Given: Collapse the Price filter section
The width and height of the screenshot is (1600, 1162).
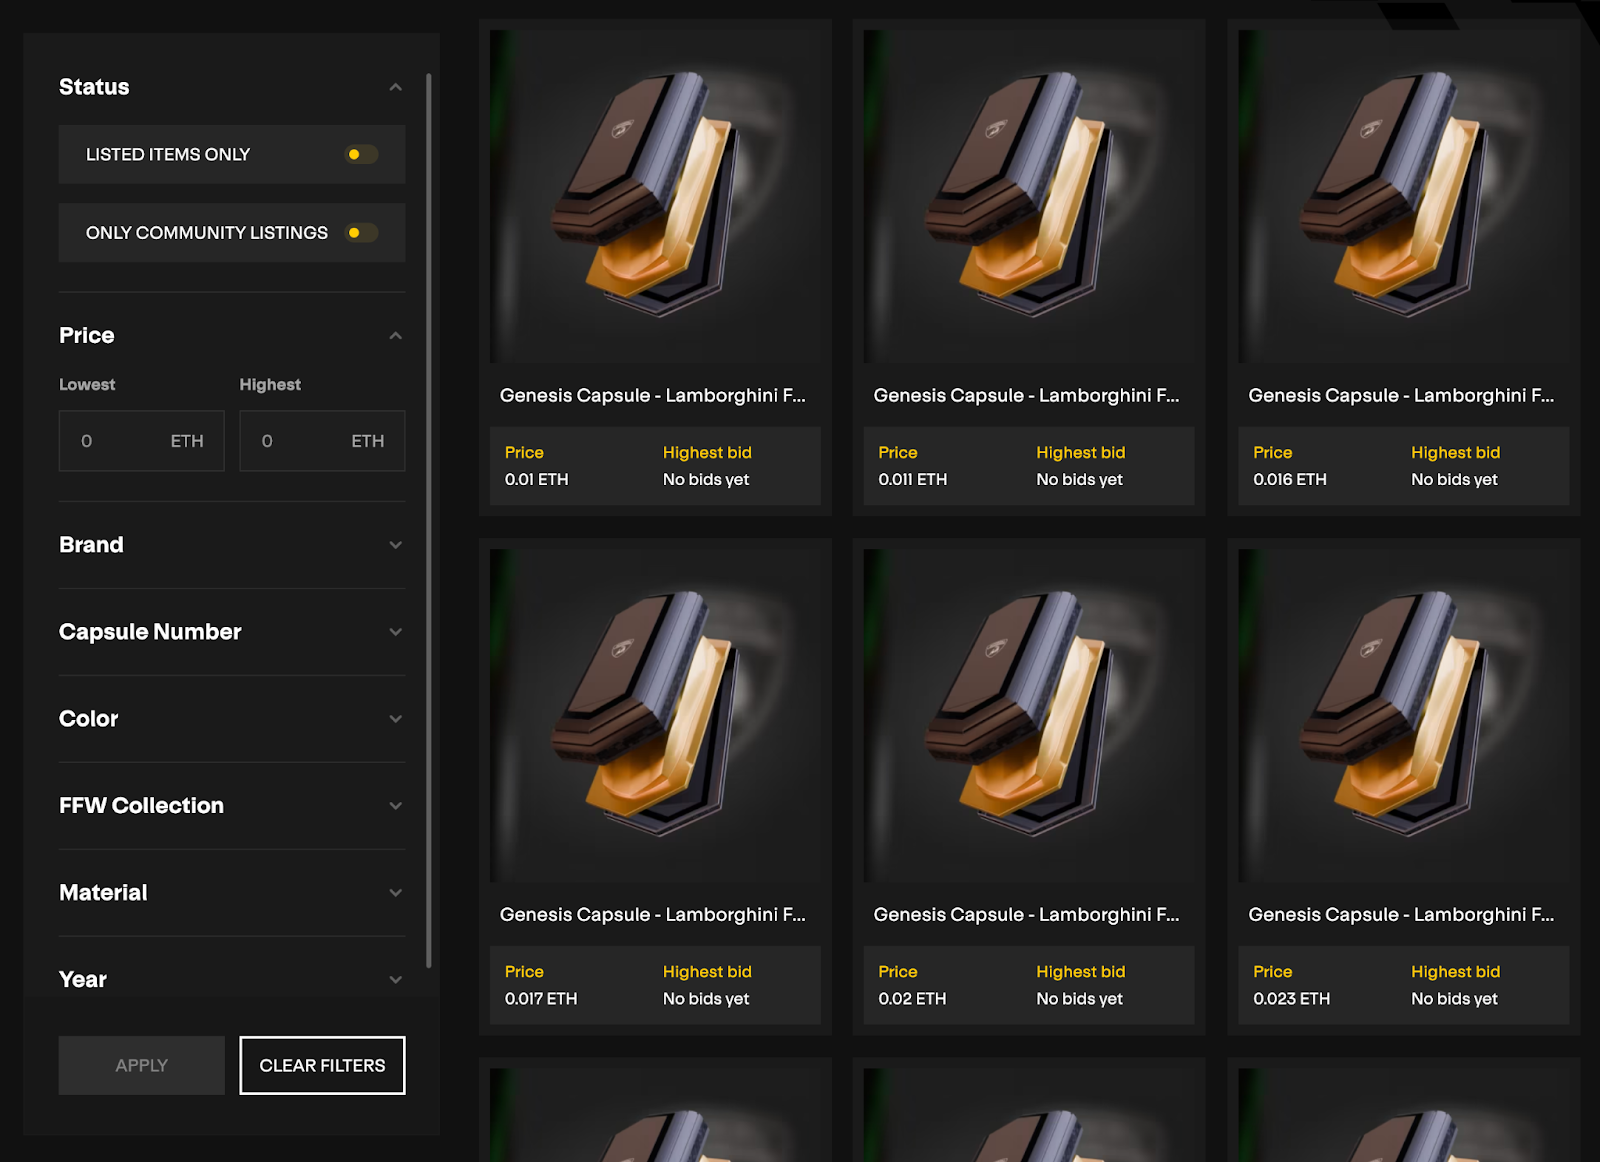Looking at the screenshot, I should (x=395, y=336).
